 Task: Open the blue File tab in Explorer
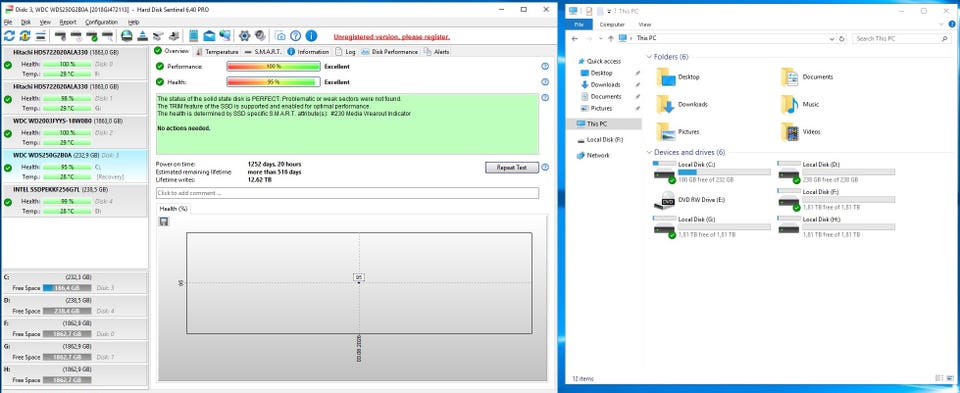point(579,24)
